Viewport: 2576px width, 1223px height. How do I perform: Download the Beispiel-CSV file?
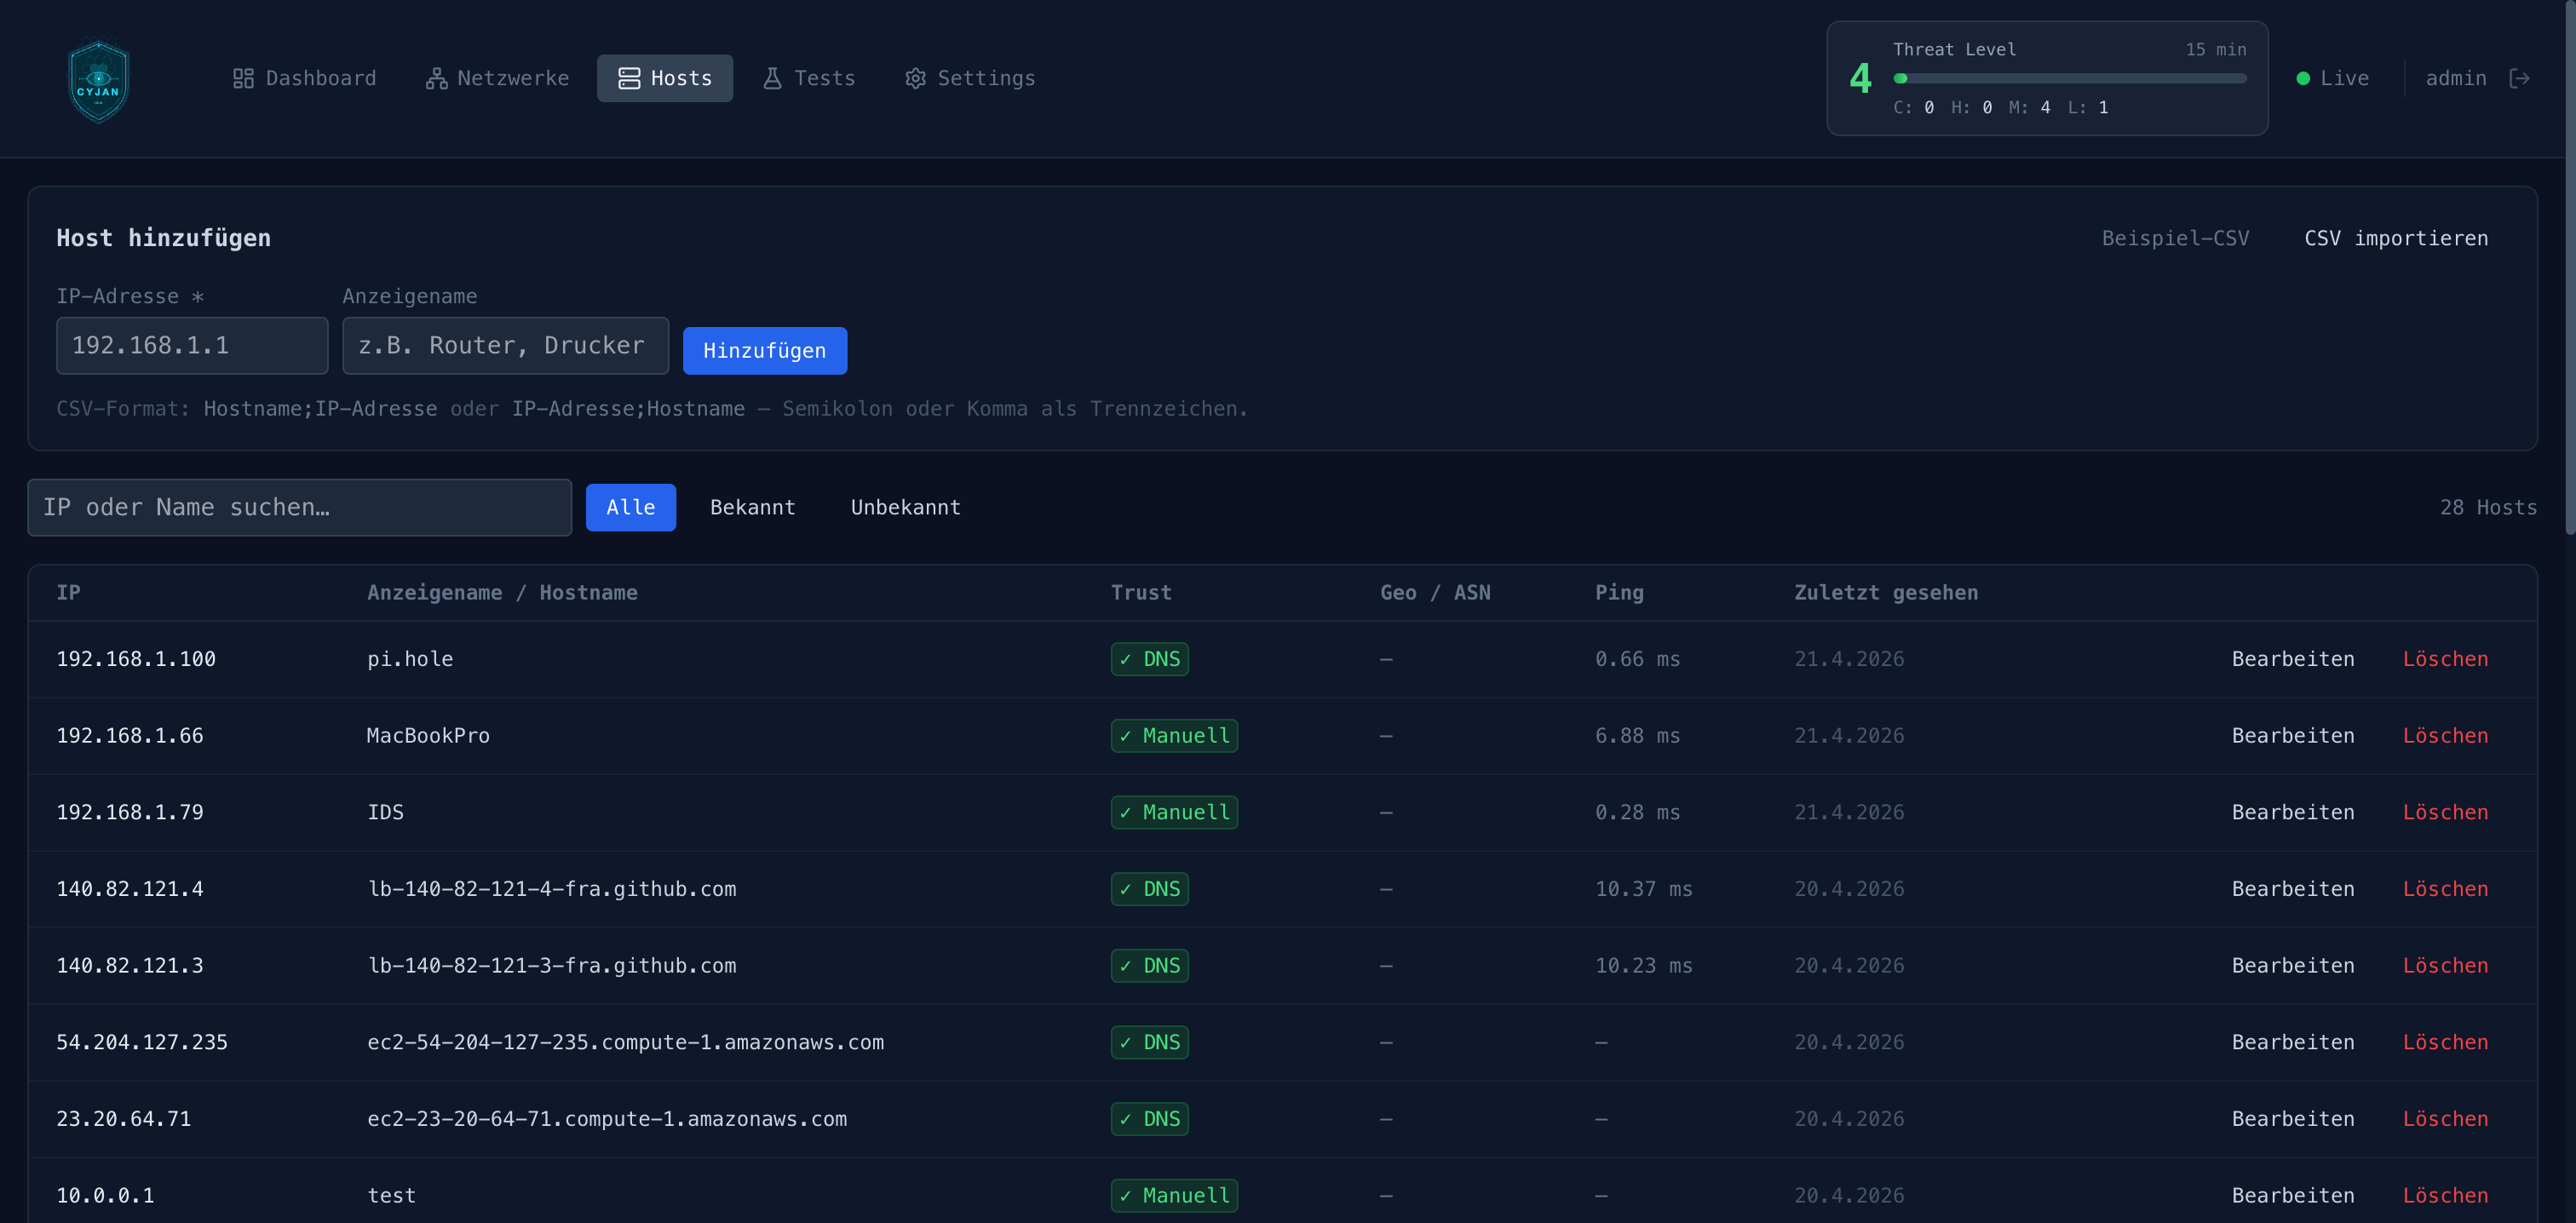[2175, 238]
